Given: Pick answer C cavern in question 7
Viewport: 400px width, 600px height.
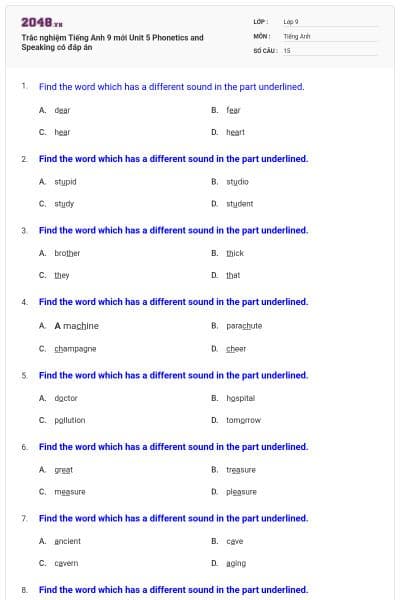Looking at the screenshot, I should point(66,563).
